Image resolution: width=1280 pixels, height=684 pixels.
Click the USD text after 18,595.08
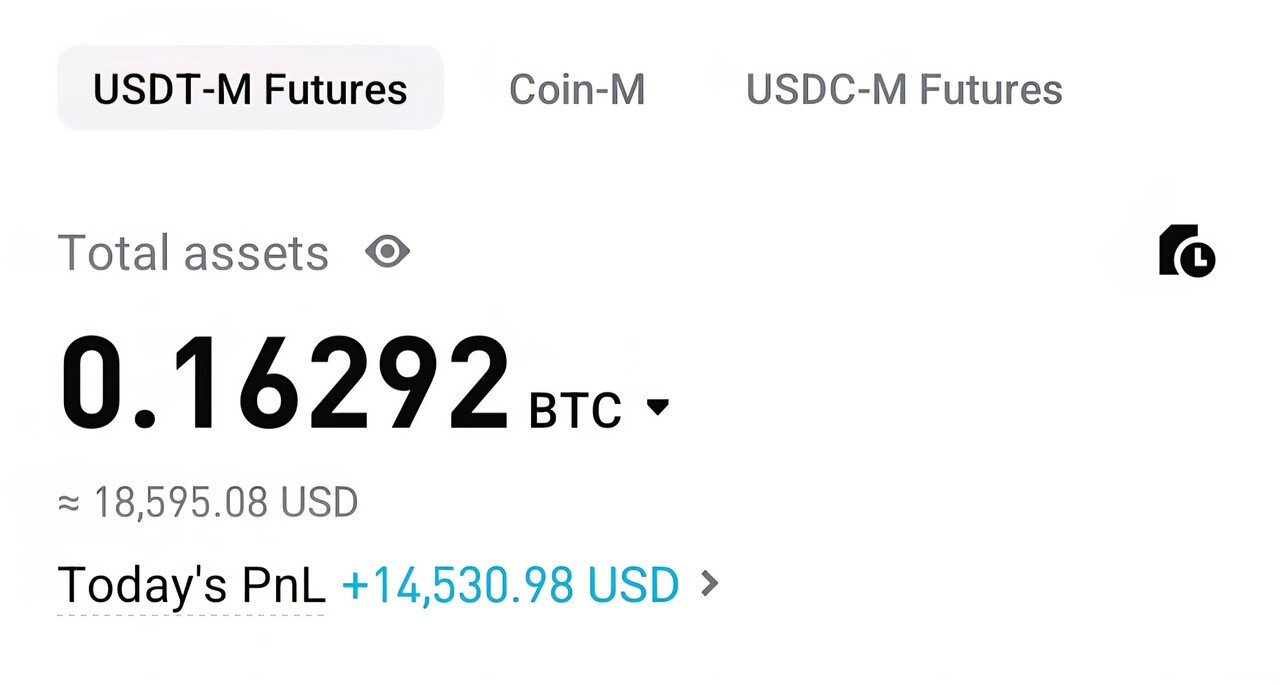tap(319, 502)
